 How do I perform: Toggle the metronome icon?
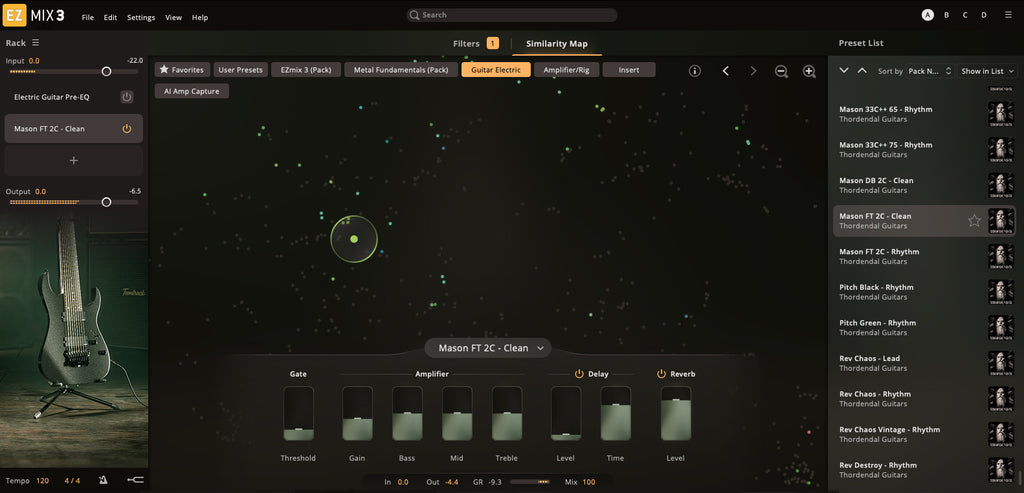(x=103, y=480)
